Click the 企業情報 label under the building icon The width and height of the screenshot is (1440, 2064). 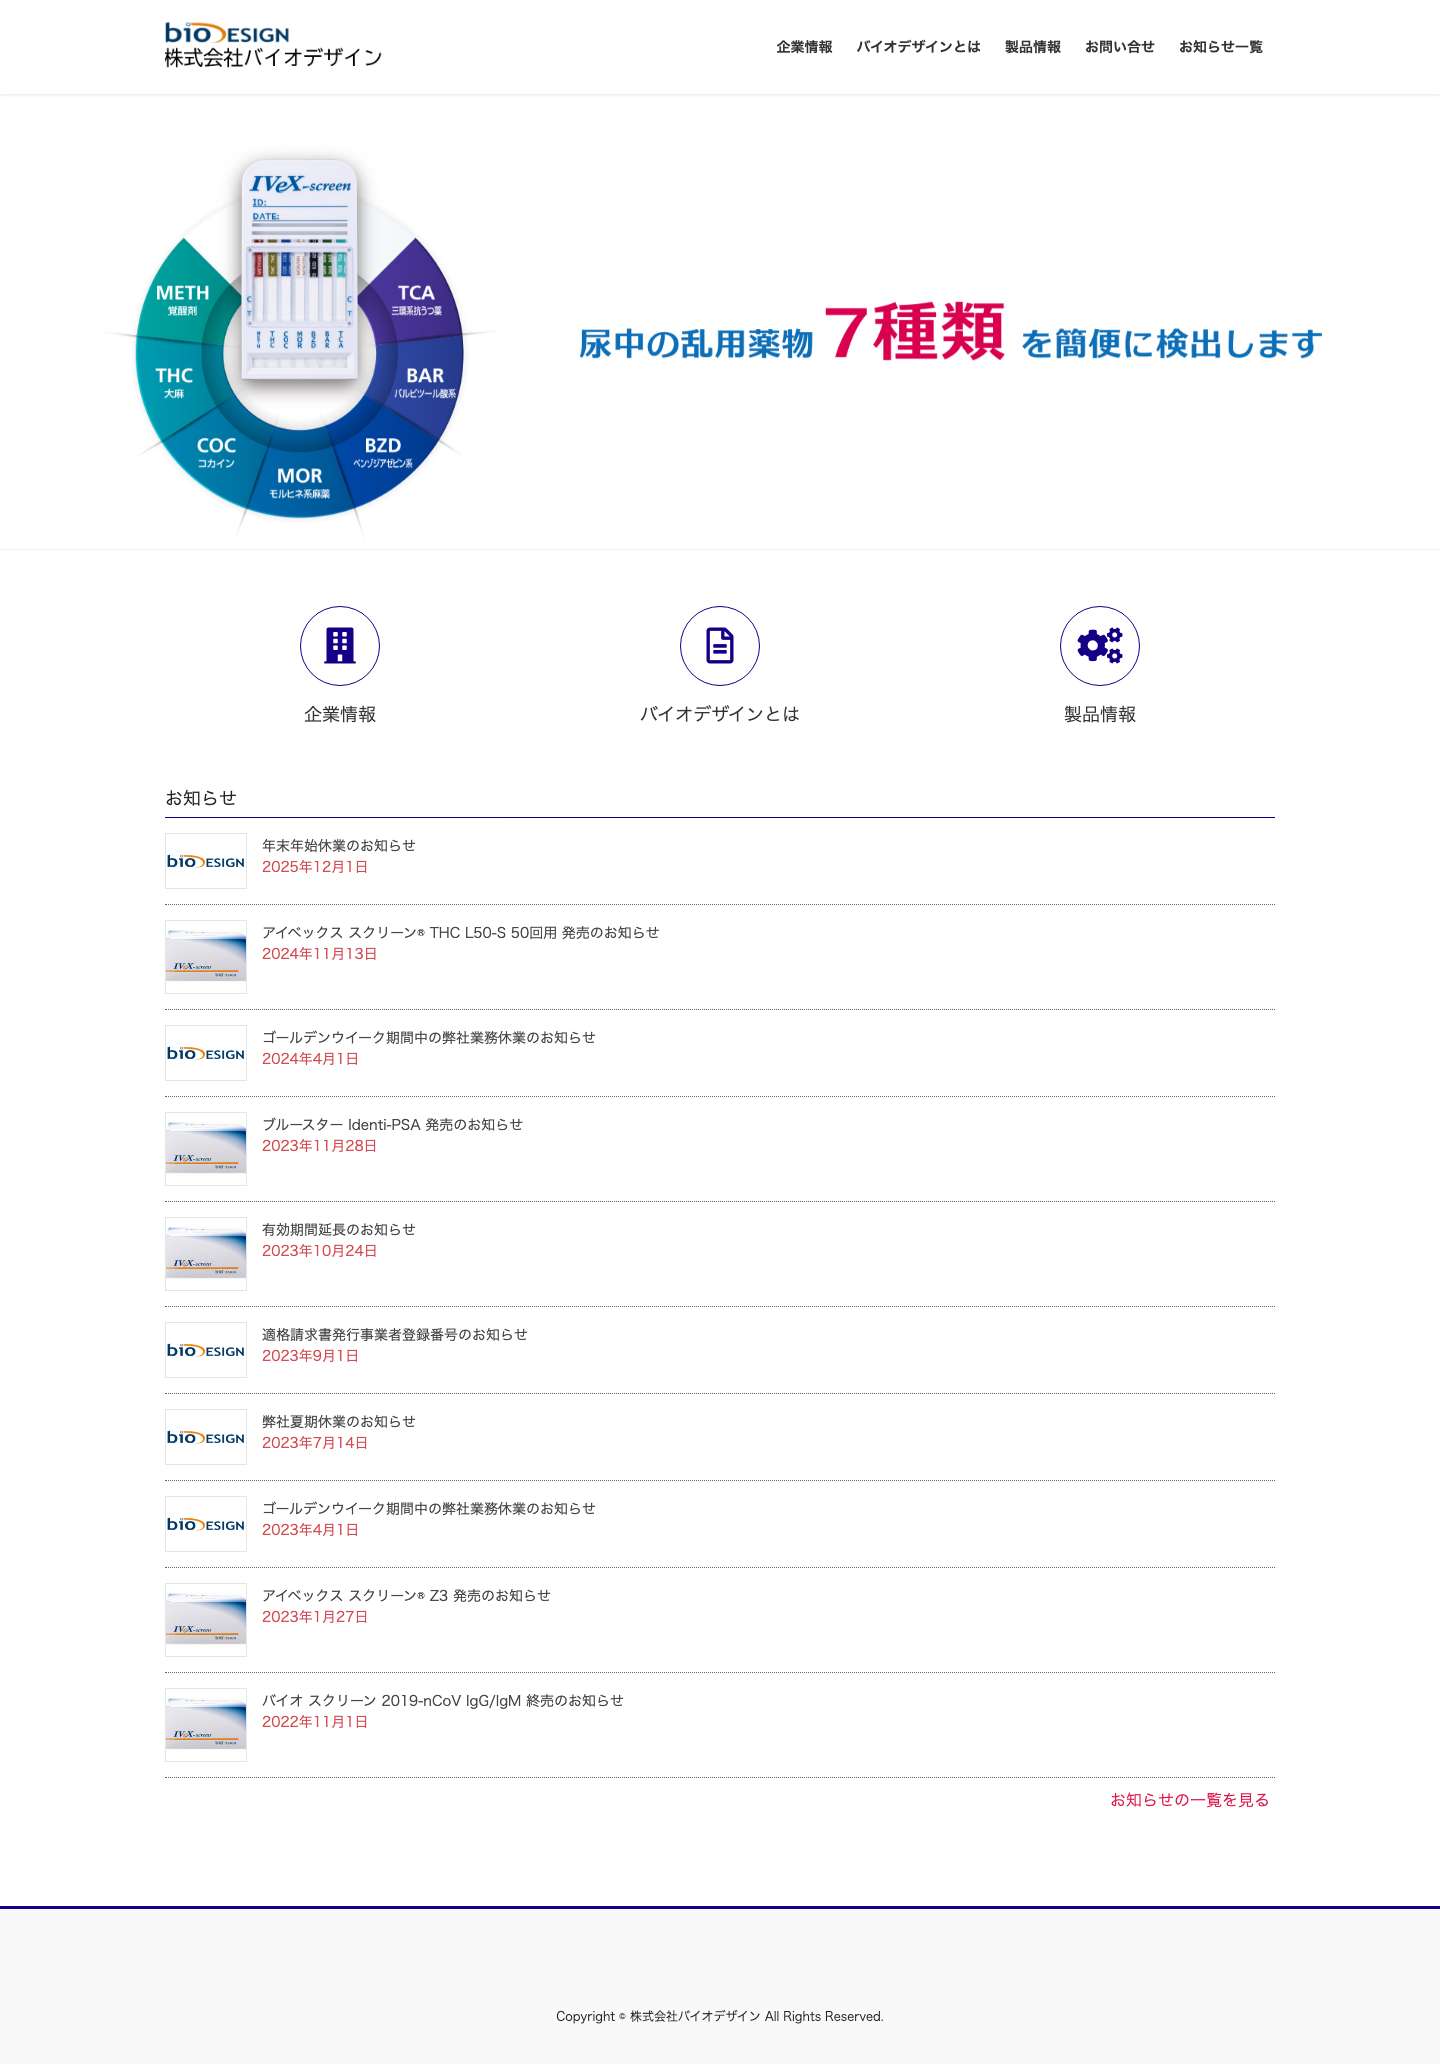(x=340, y=714)
